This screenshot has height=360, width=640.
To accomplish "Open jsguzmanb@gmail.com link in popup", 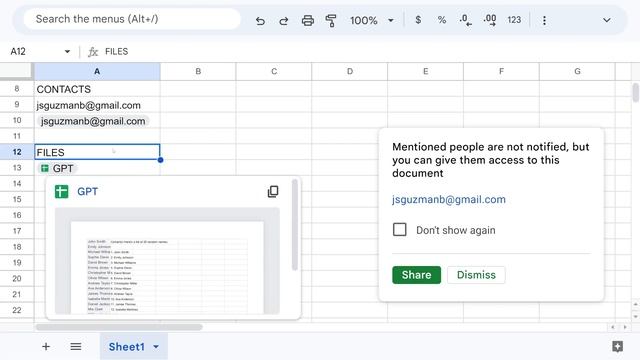I will [449, 199].
